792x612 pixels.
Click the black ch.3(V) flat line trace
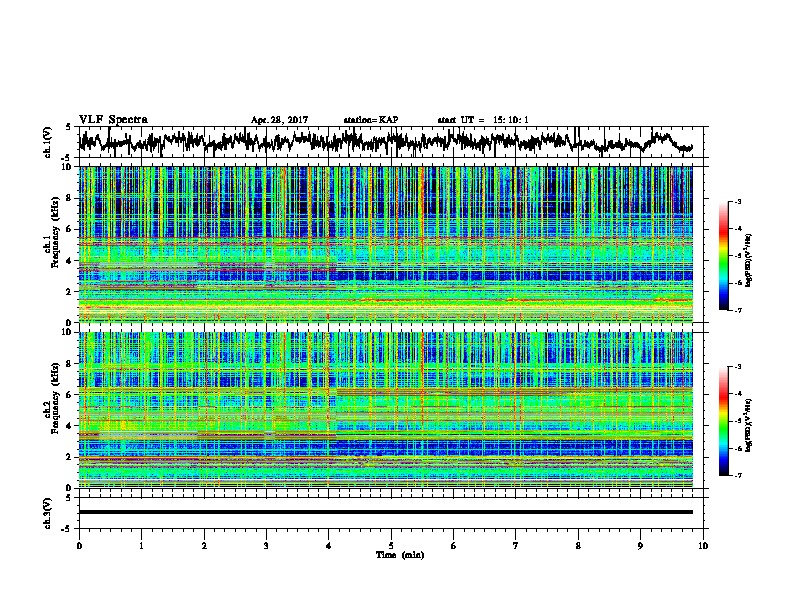point(385,512)
